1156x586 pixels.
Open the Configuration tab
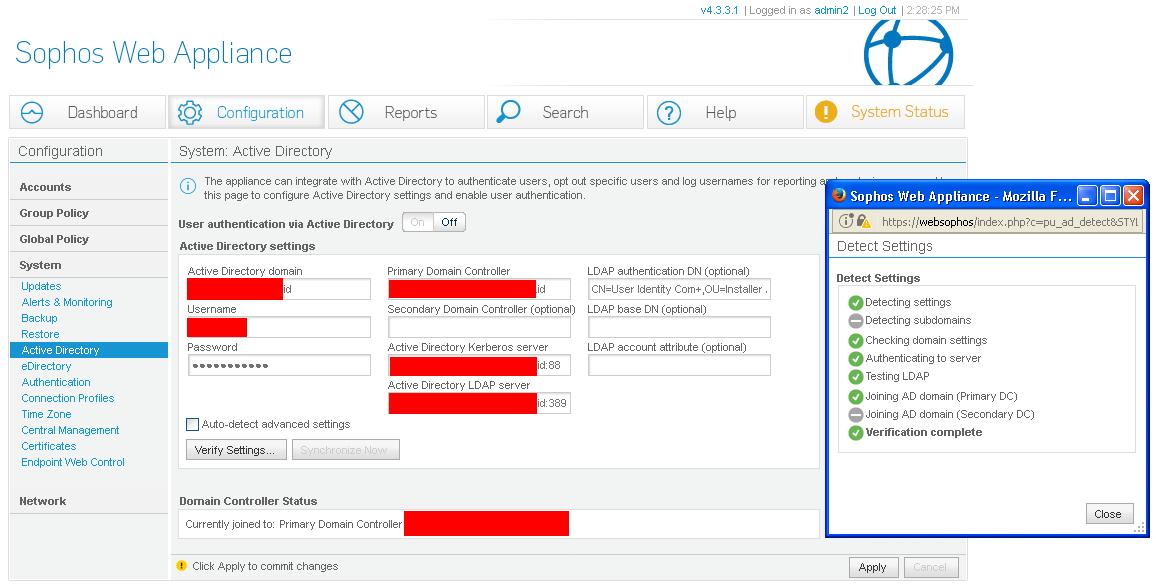click(246, 112)
